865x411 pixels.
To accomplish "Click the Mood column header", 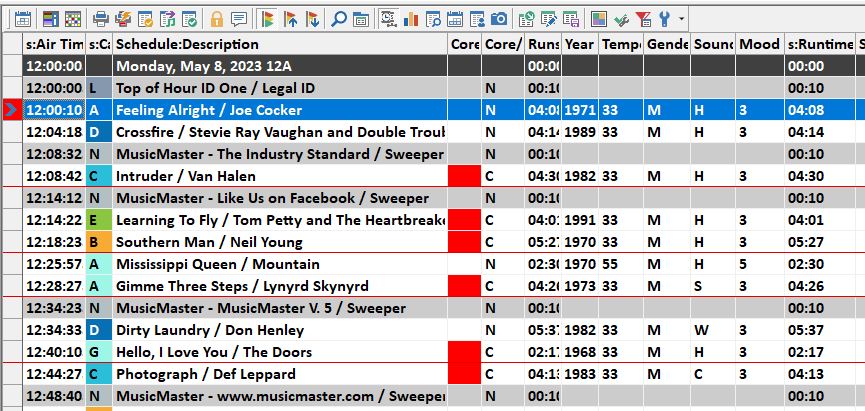I will click(759, 44).
